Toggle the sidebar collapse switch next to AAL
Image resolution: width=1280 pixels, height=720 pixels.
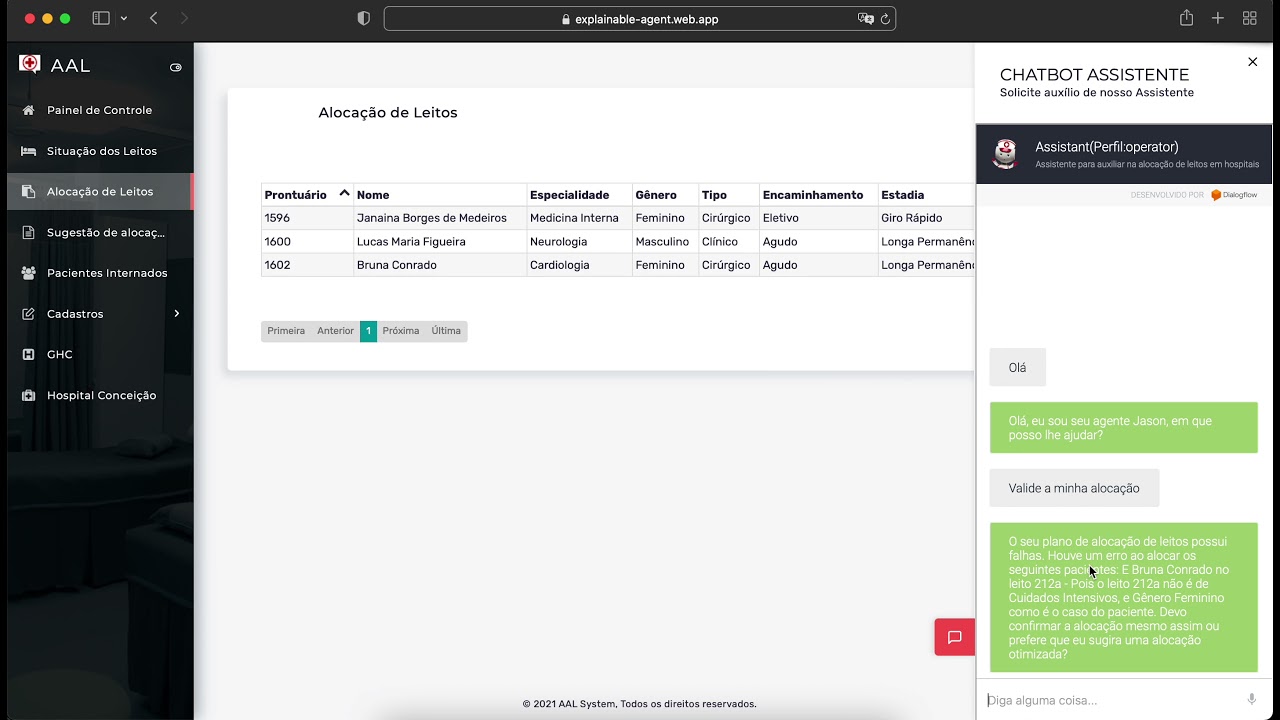(x=176, y=67)
